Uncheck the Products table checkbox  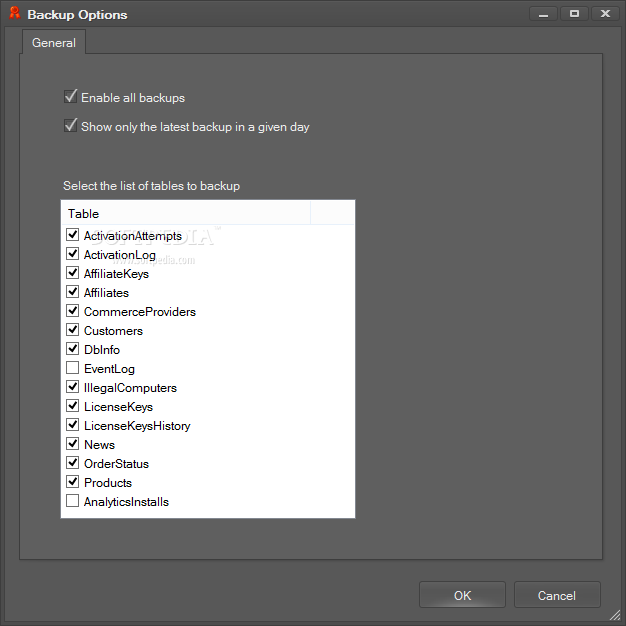pos(72,482)
